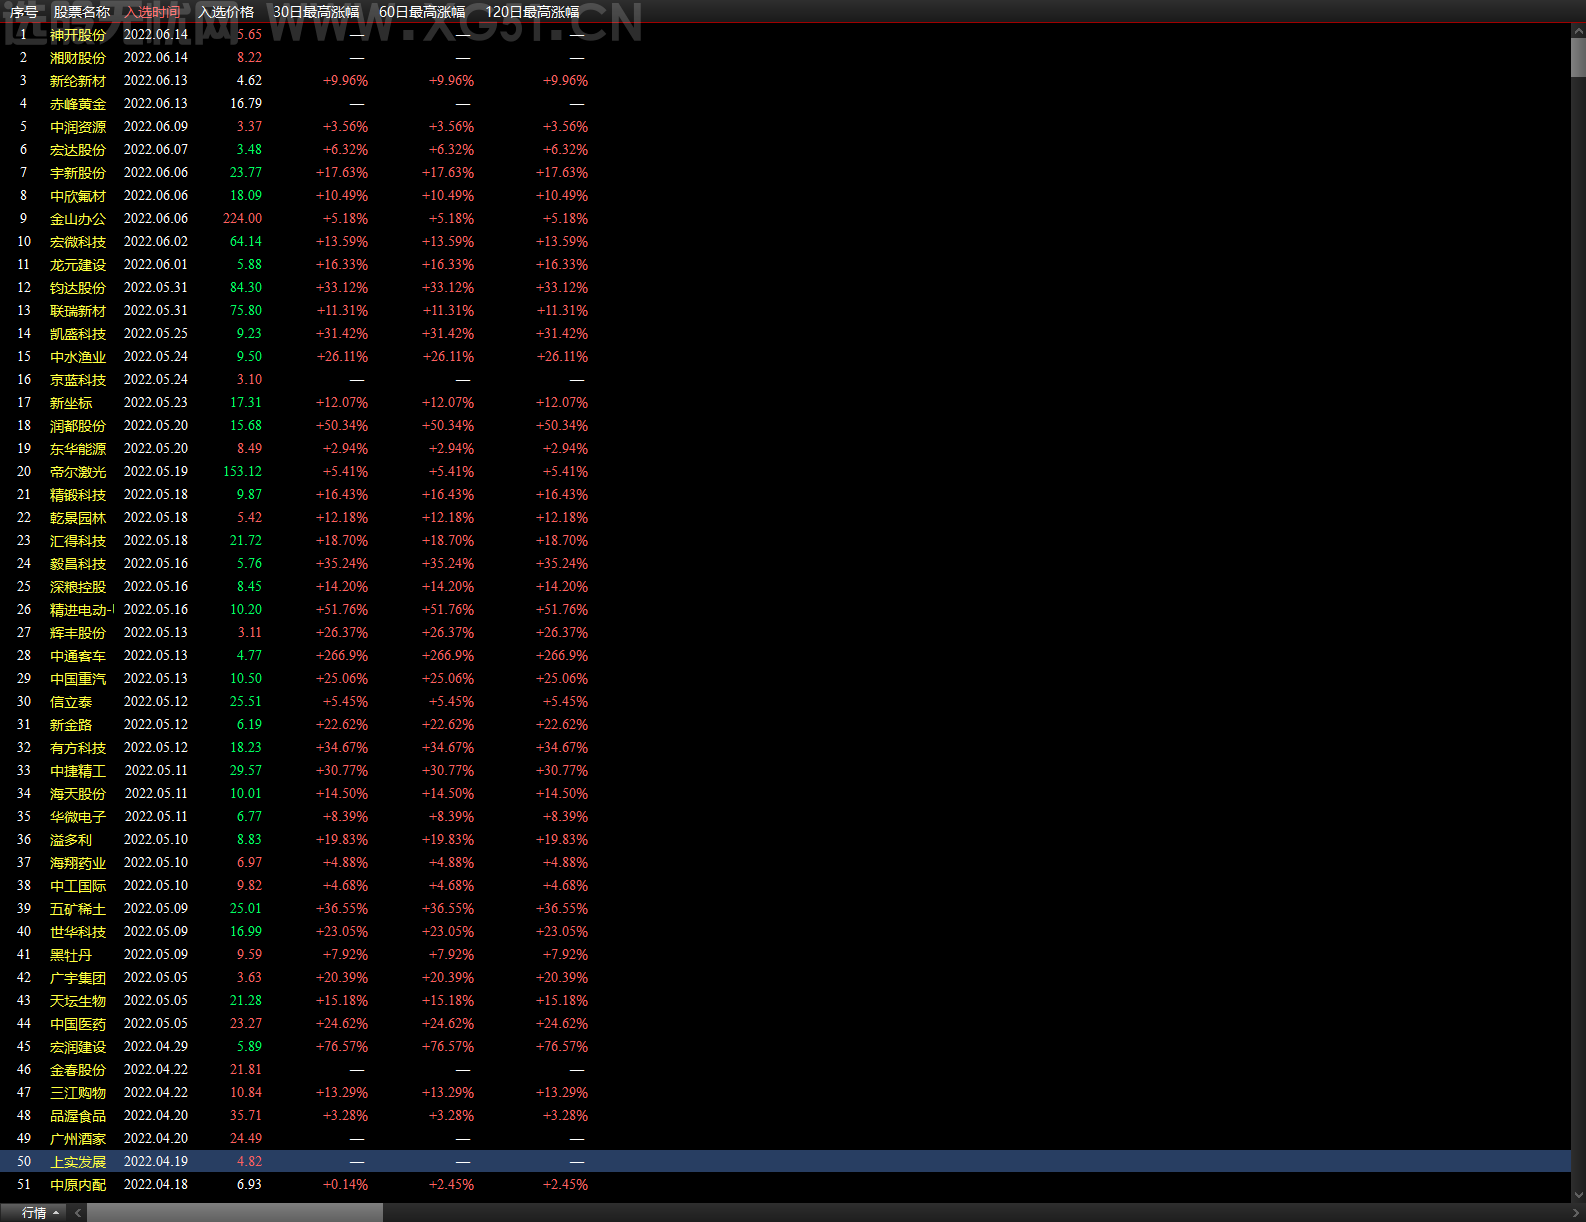Image resolution: width=1586 pixels, height=1222 pixels.
Task: Select stock 世华科技 in row 40
Action: tap(78, 932)
